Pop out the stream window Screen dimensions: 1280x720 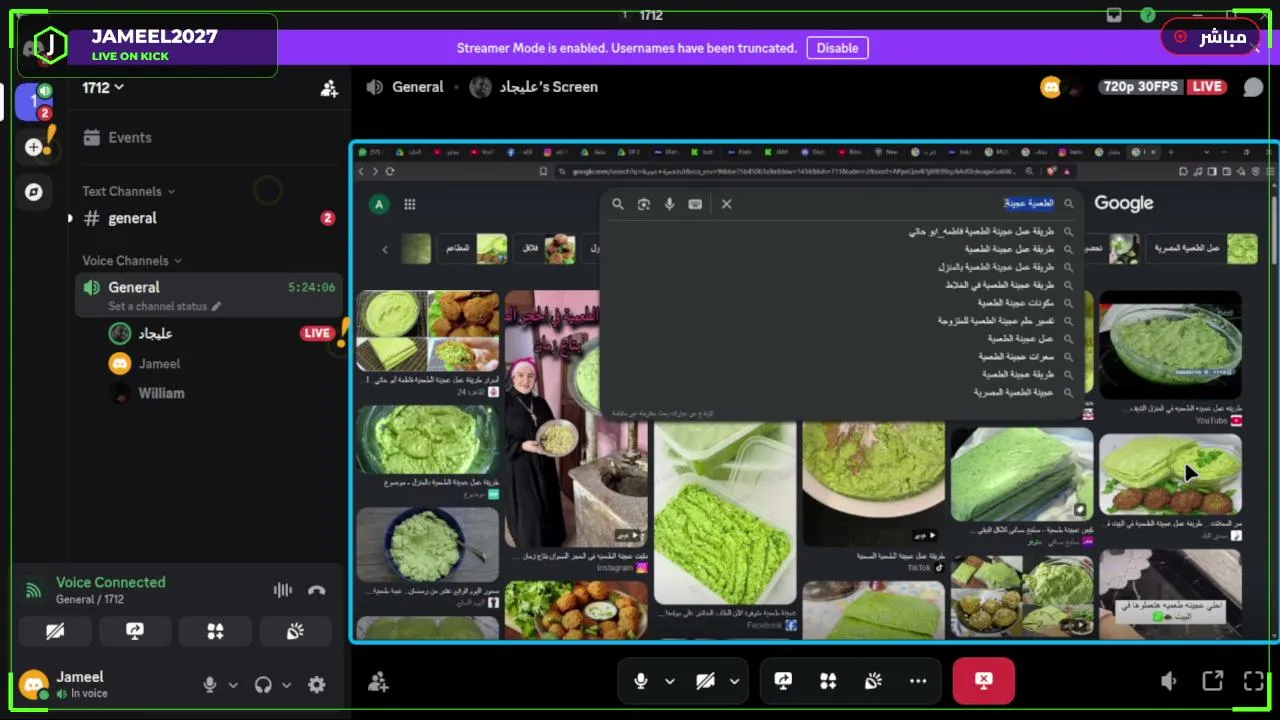coord(1212,682)
